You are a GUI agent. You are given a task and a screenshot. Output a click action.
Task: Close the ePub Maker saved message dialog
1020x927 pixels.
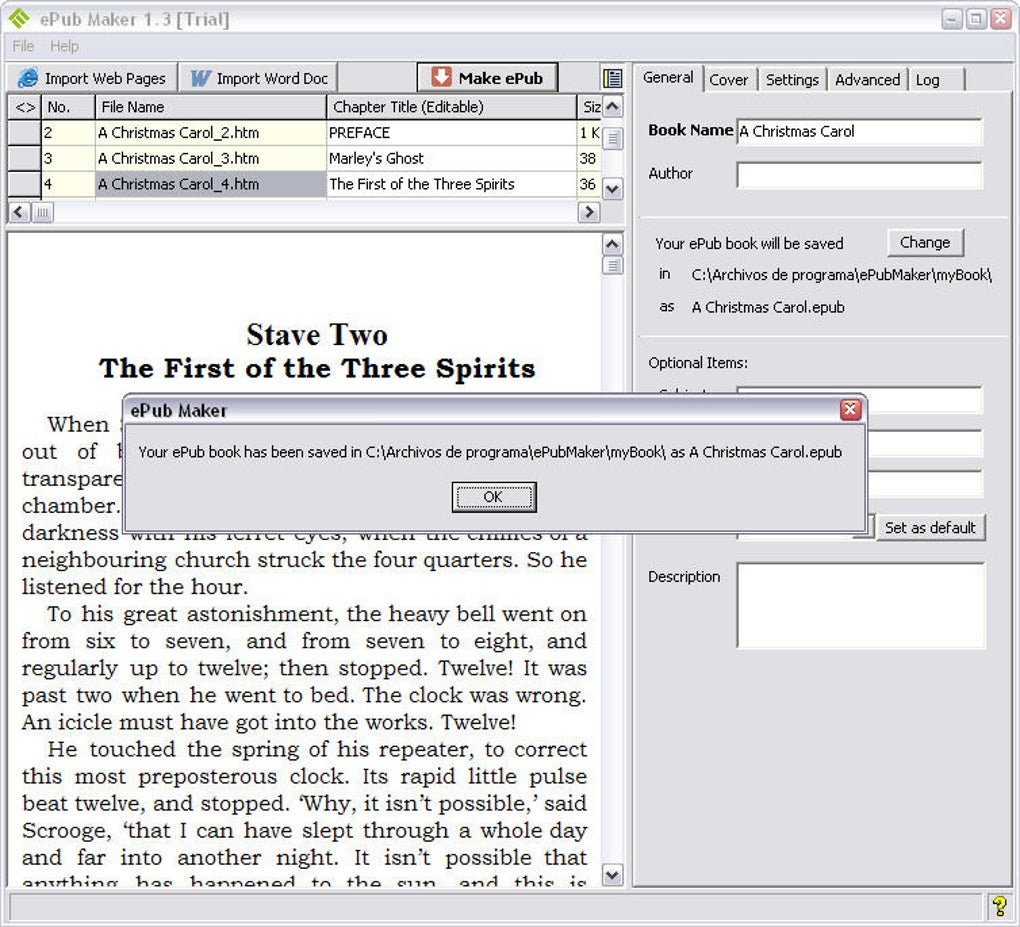pyautogui.click(x=850, y=409)
